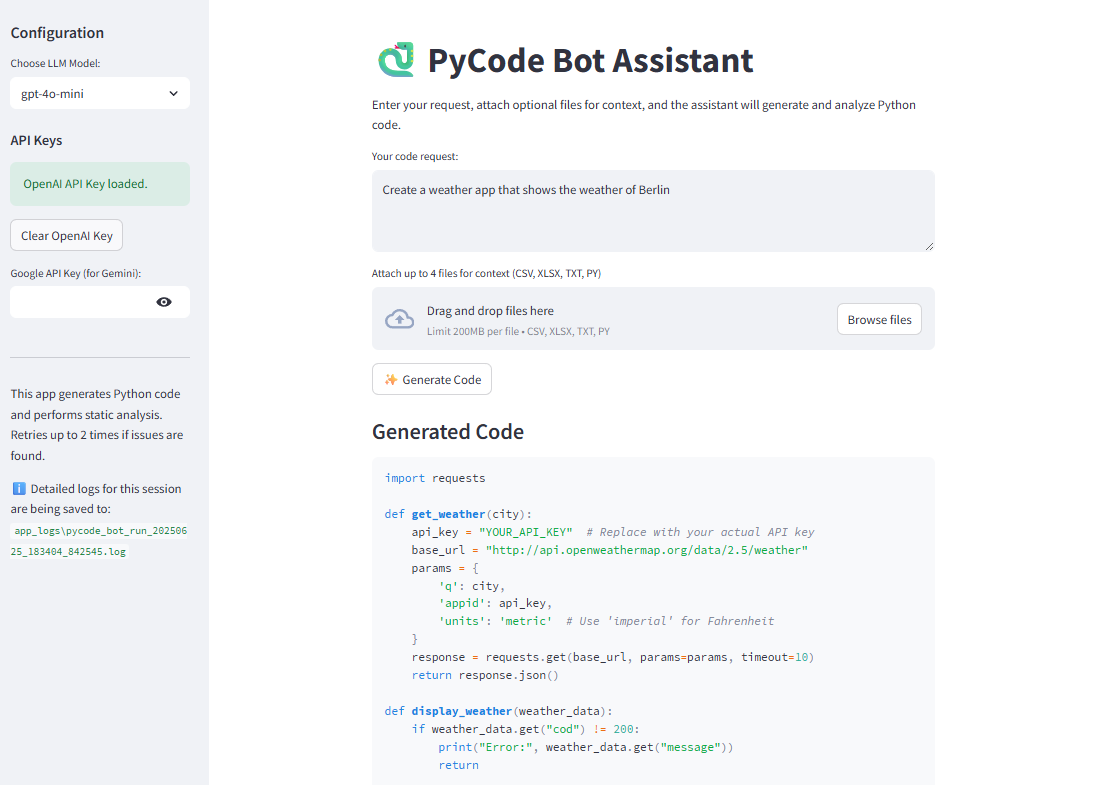Show the Google API key with eye icon

pyautogui.click(x=164, y=302)
